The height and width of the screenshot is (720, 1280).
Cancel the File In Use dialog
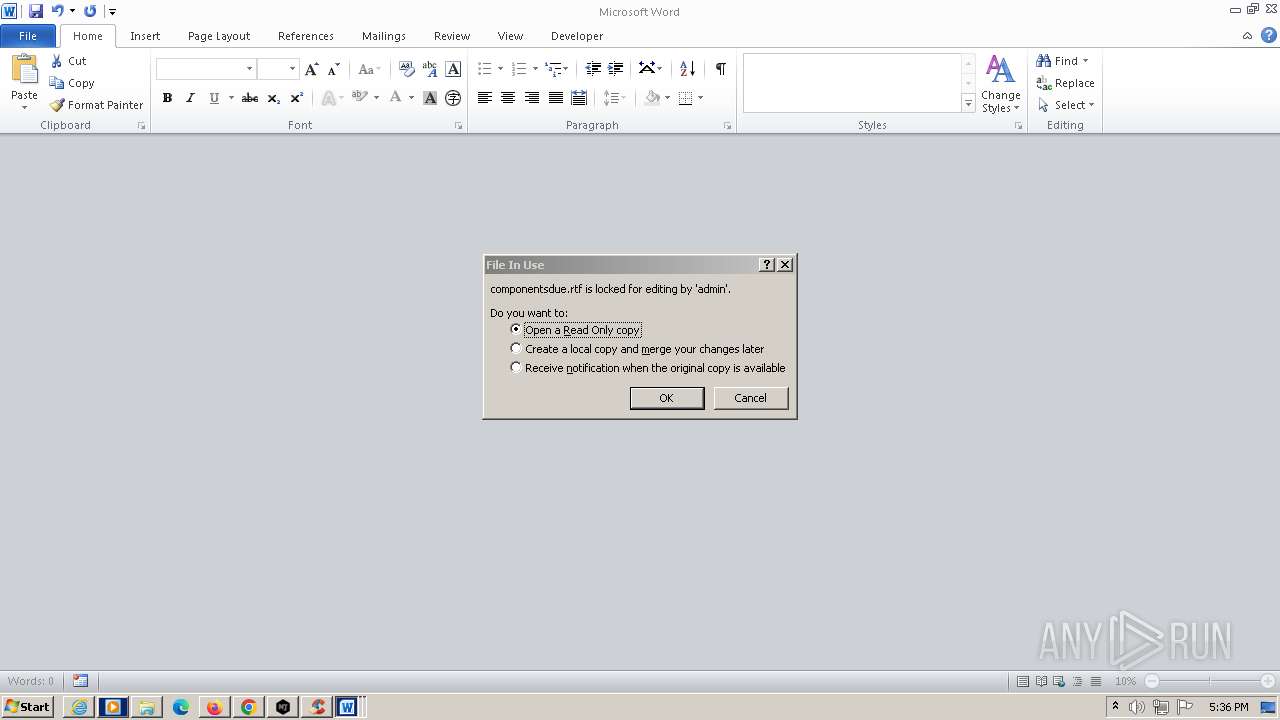tap(751, 398)
